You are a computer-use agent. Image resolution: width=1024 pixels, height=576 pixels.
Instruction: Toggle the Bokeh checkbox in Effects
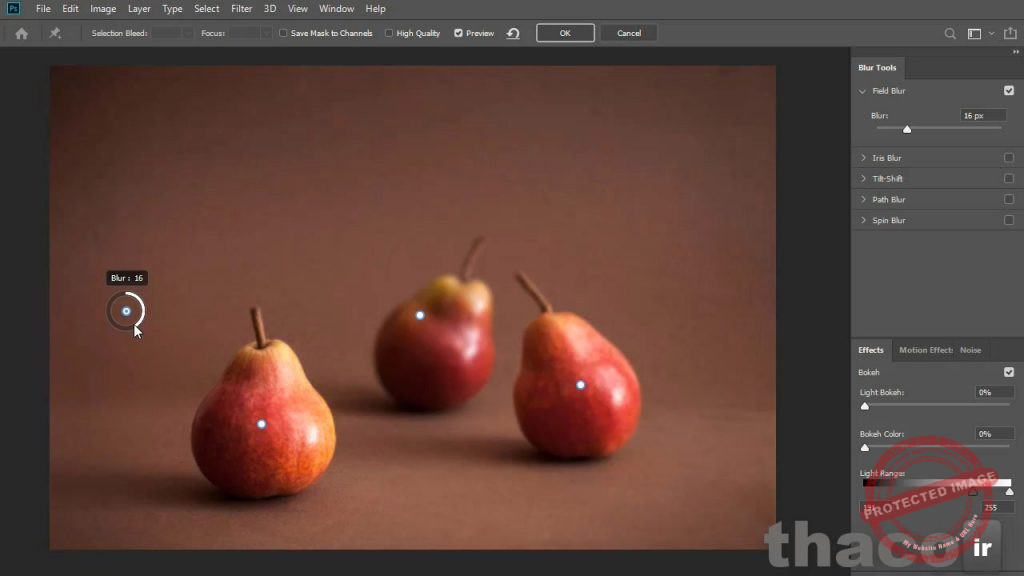[1009, 371]
